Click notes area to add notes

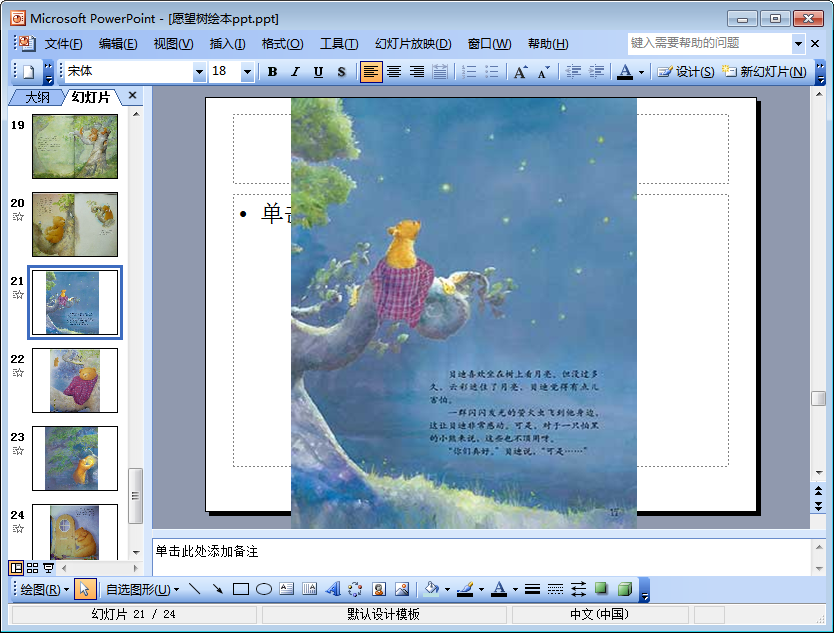[481, 557]
